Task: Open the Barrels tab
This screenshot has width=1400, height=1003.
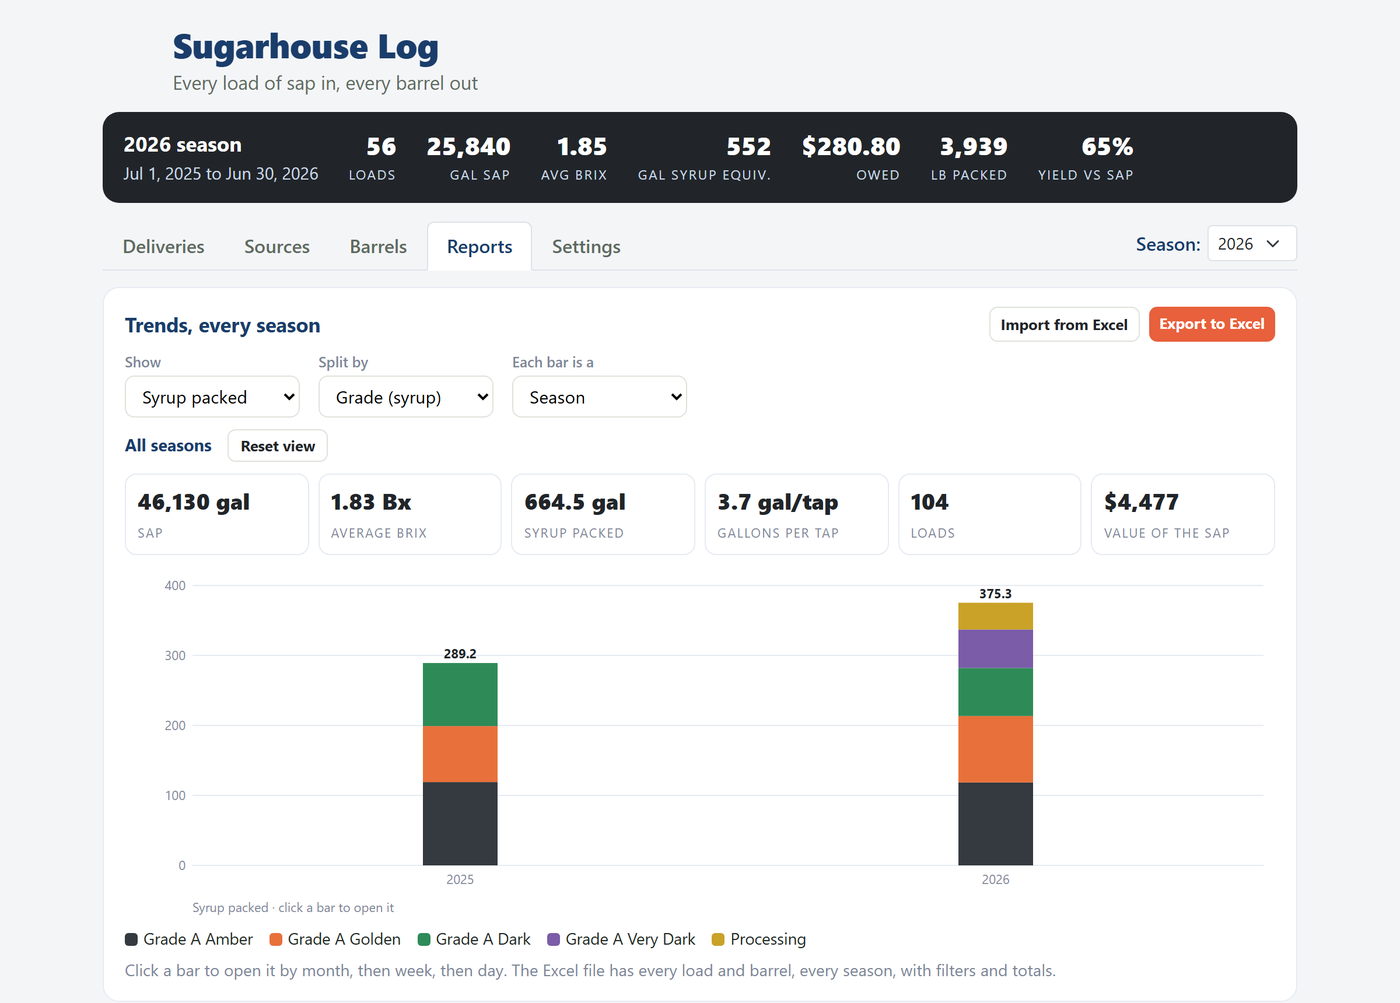Action: point(378,247)
